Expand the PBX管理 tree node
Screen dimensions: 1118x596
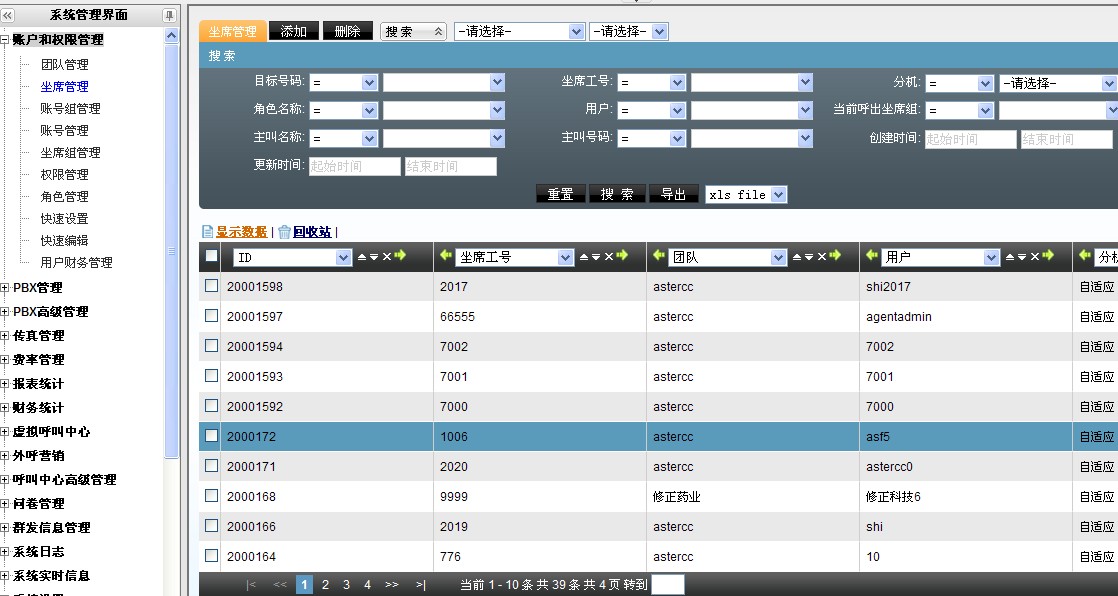tap(5, 288)
